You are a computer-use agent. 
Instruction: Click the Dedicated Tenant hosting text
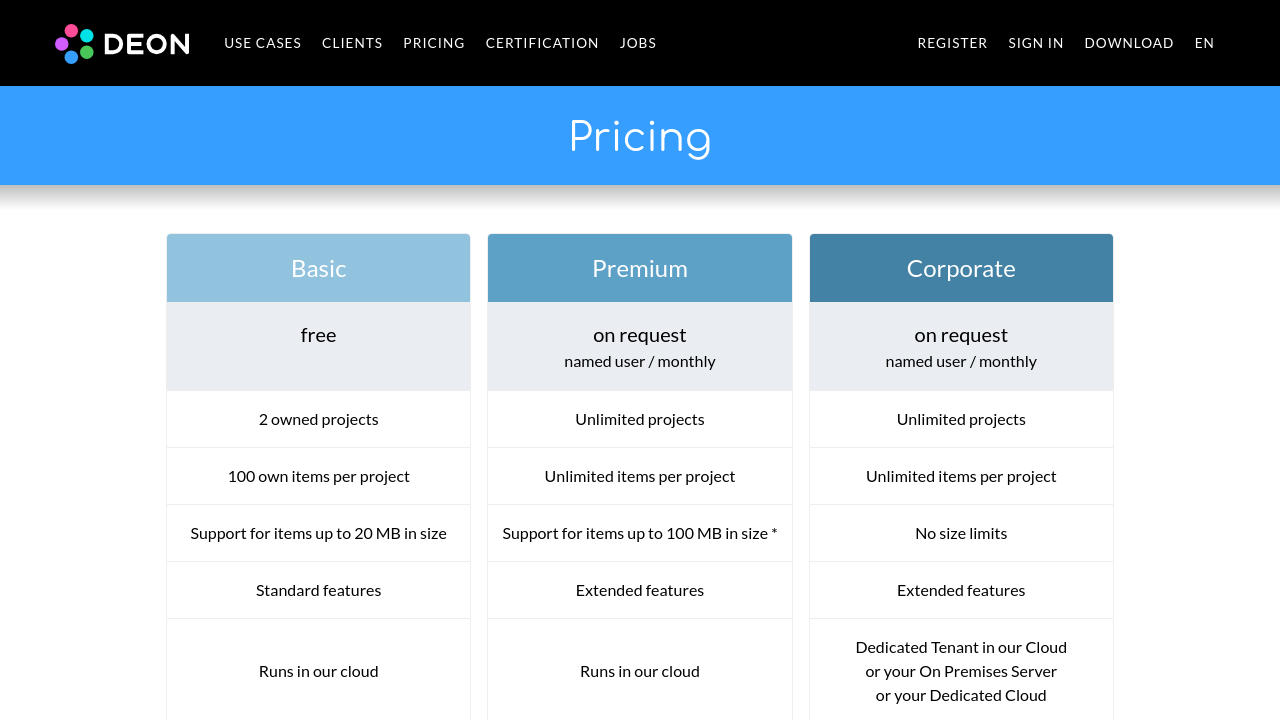coord(961,647)
